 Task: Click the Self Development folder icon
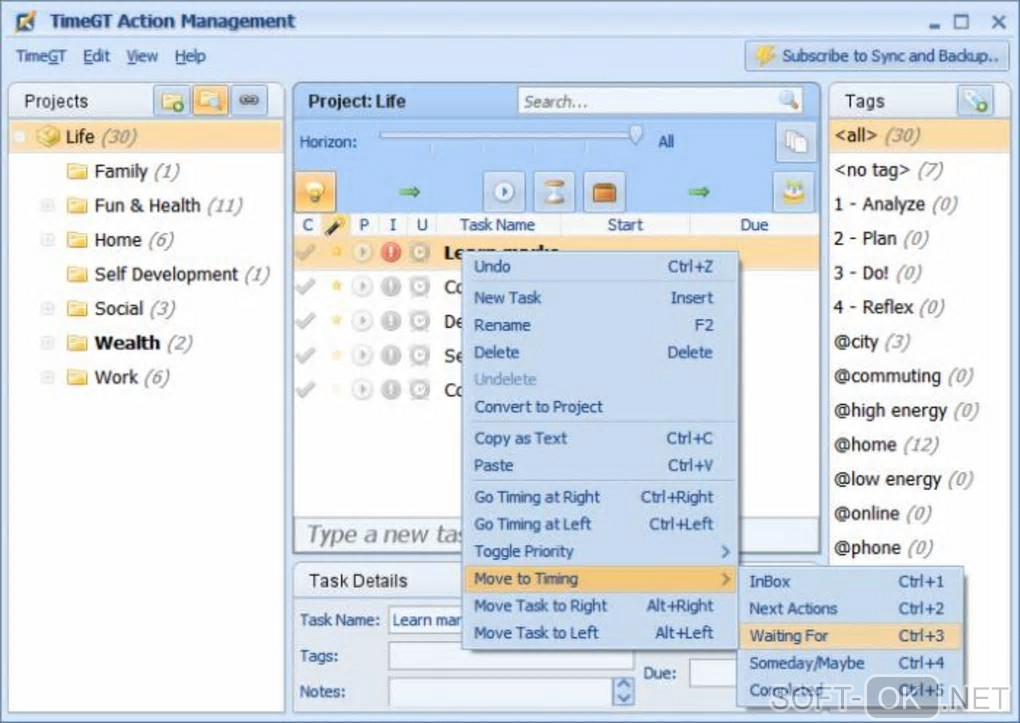(x=77, y=274)
